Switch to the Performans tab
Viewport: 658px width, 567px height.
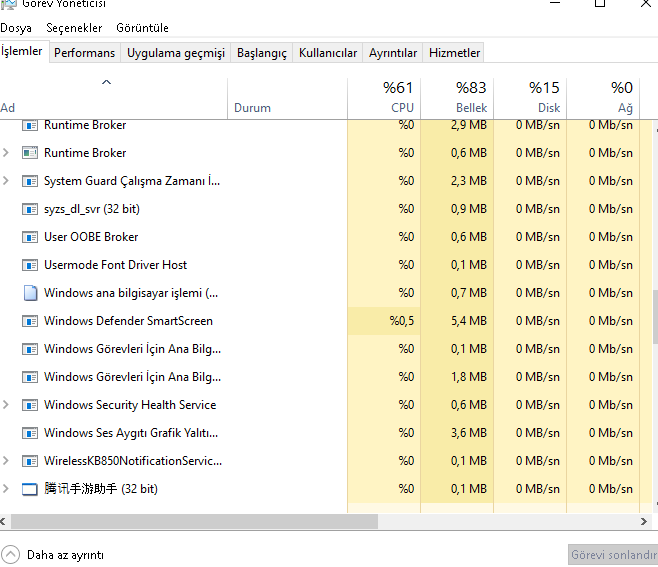coord(84,53)
